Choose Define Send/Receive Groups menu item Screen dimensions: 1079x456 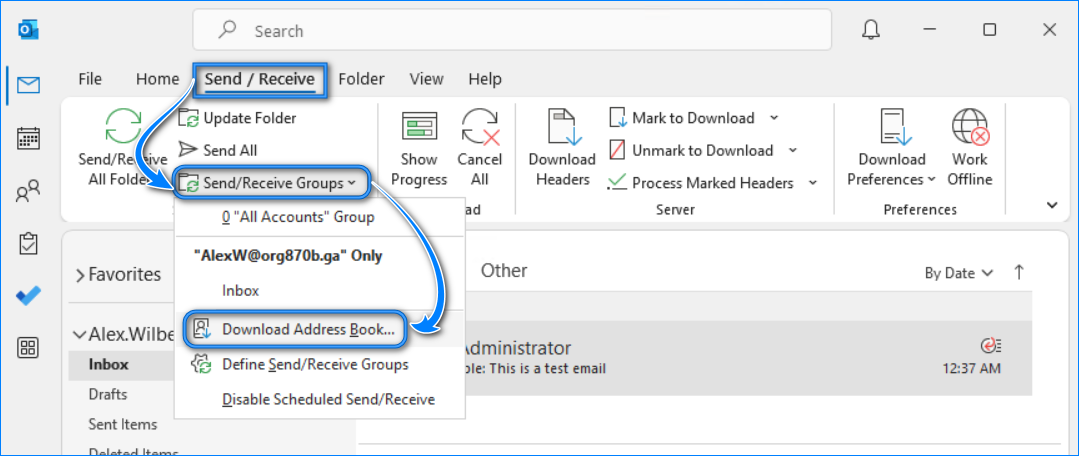(x=320, y=365)
